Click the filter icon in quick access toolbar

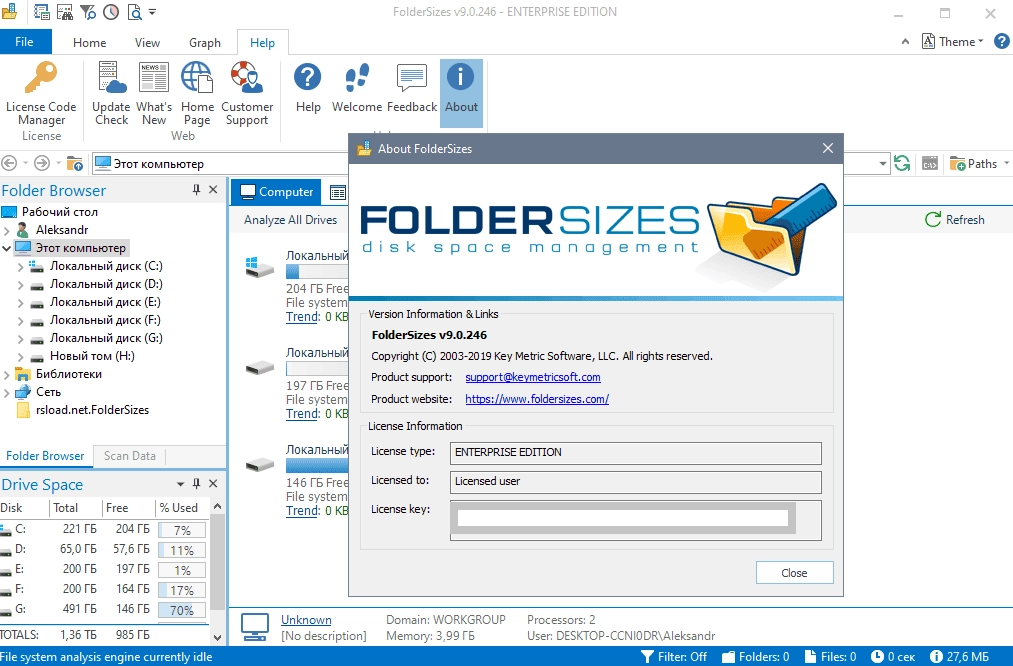click(x=88, y=12)
